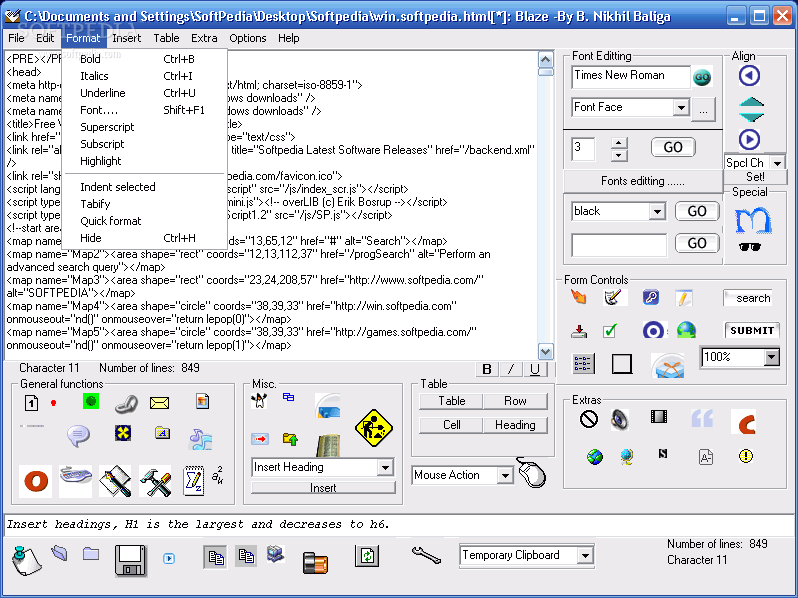Click the ellipsis button beside Font Face
798x598 pixels.
tap(703, 110)
